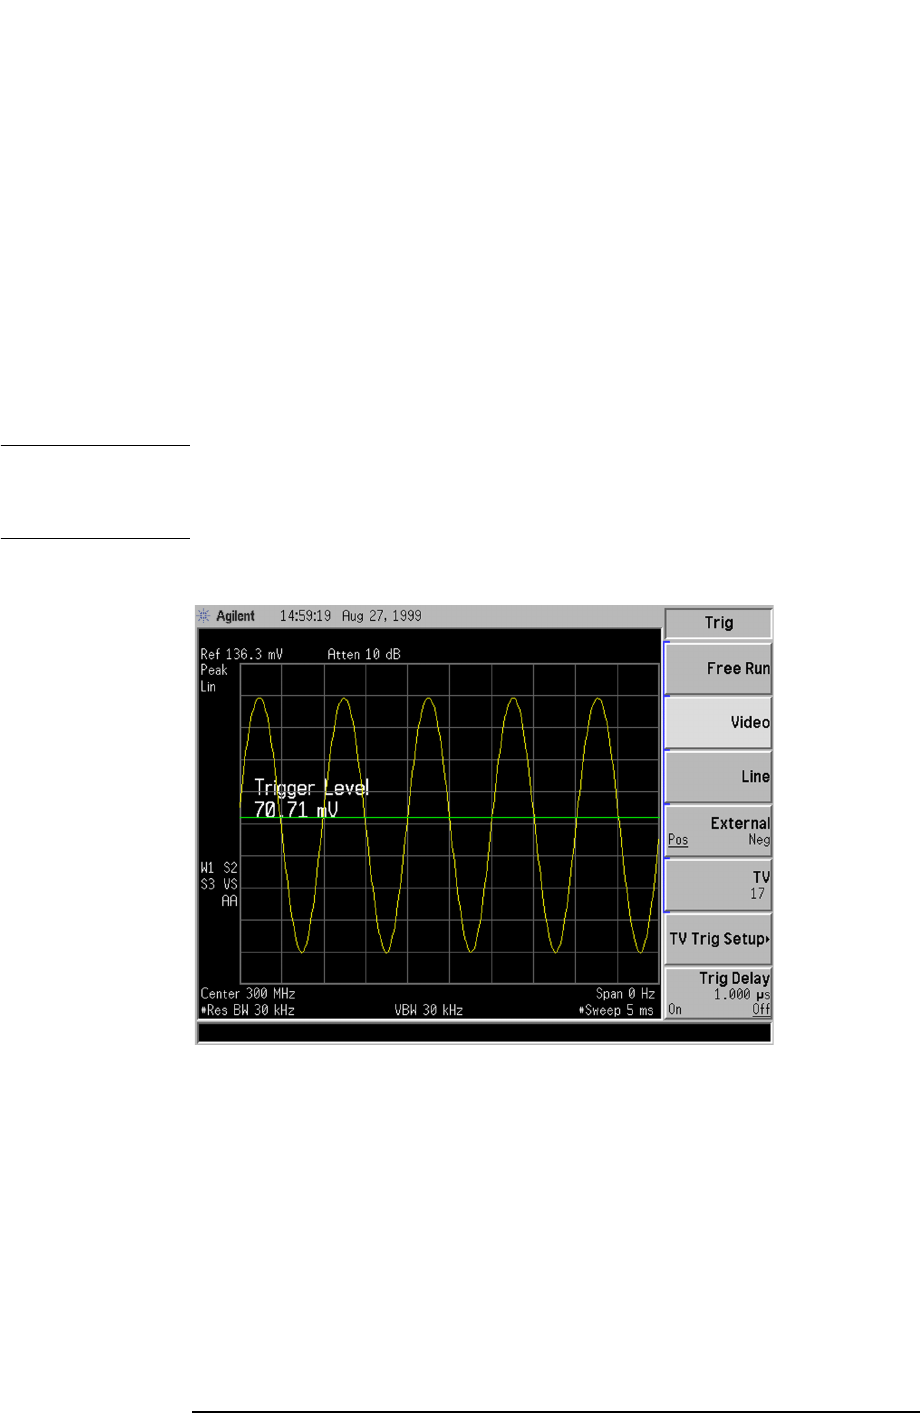Select the TV 17 trigger softkey
The image size is (920, 1413).
pos(719,885)
